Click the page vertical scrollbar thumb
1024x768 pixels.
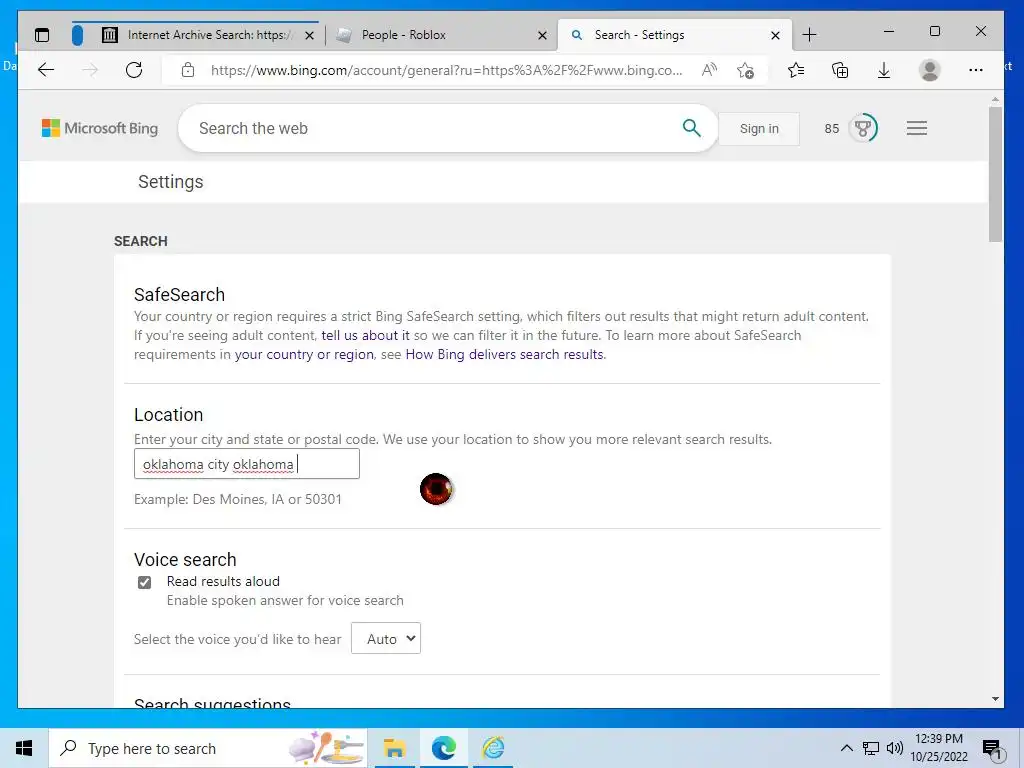click(x=995, y=175)
